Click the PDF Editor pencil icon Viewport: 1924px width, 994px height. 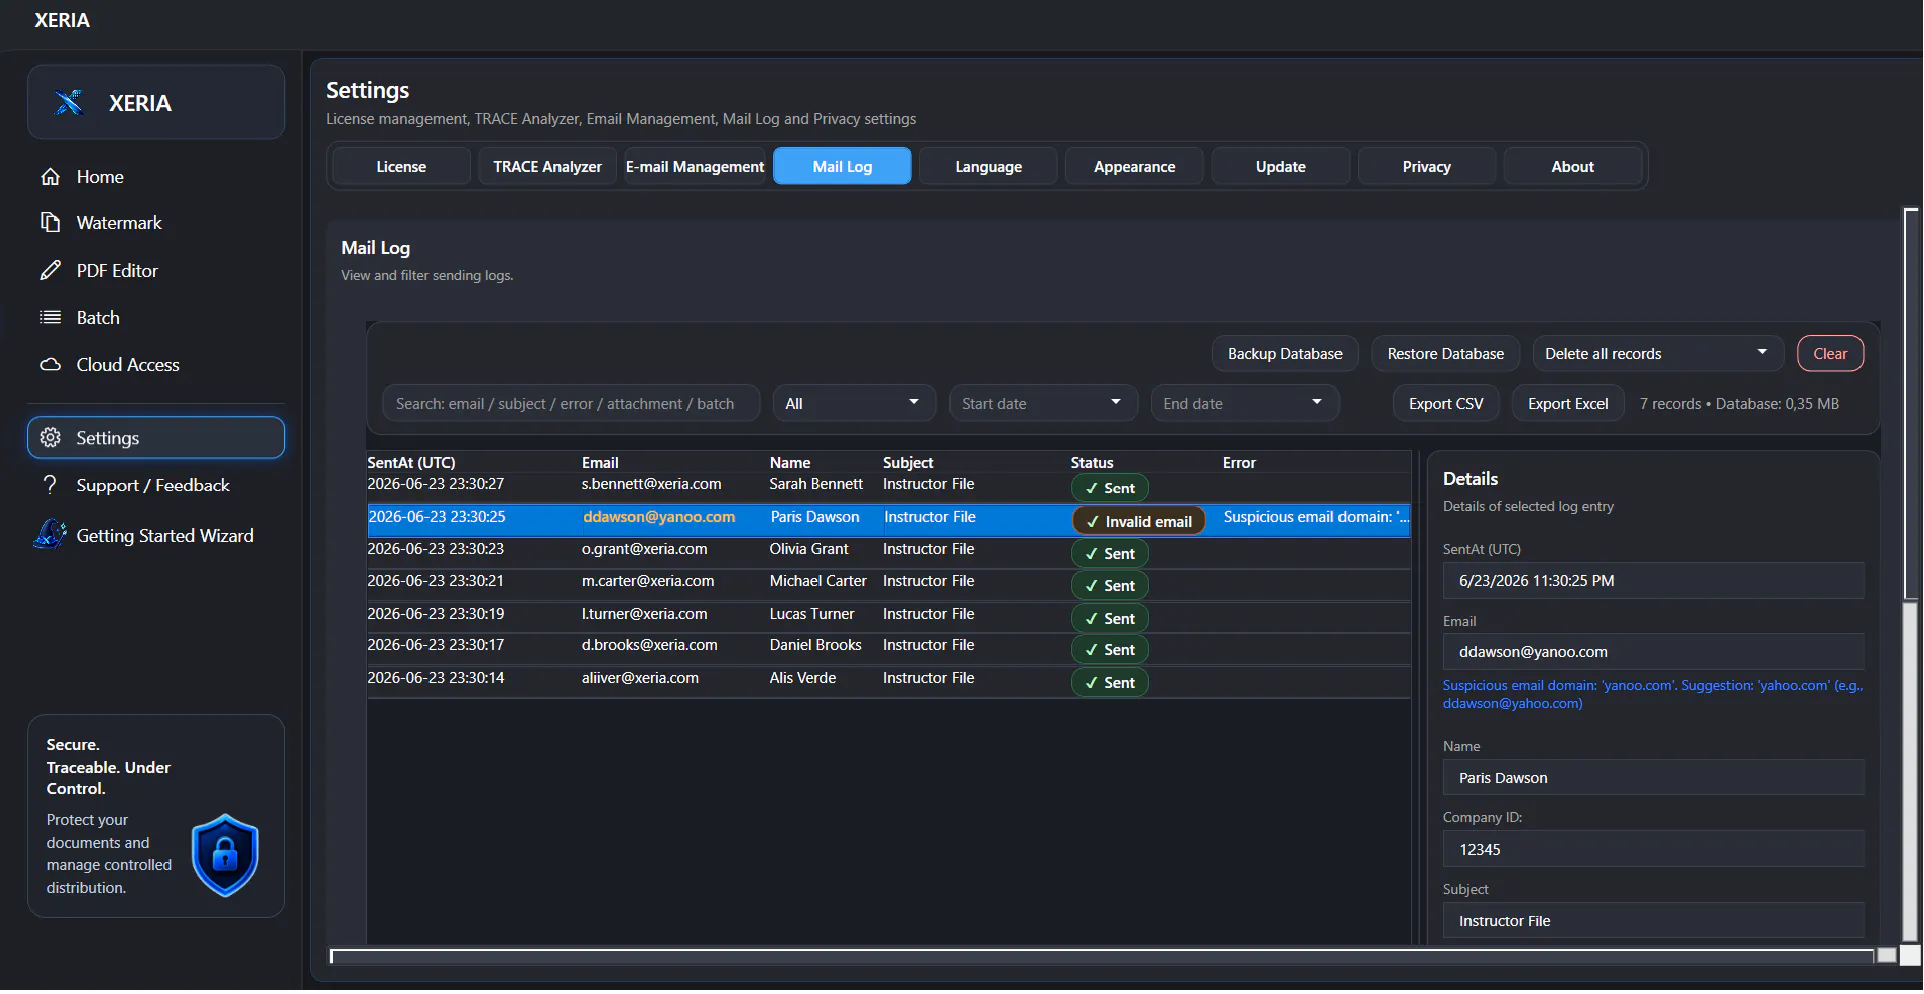[x=50, y=270]
